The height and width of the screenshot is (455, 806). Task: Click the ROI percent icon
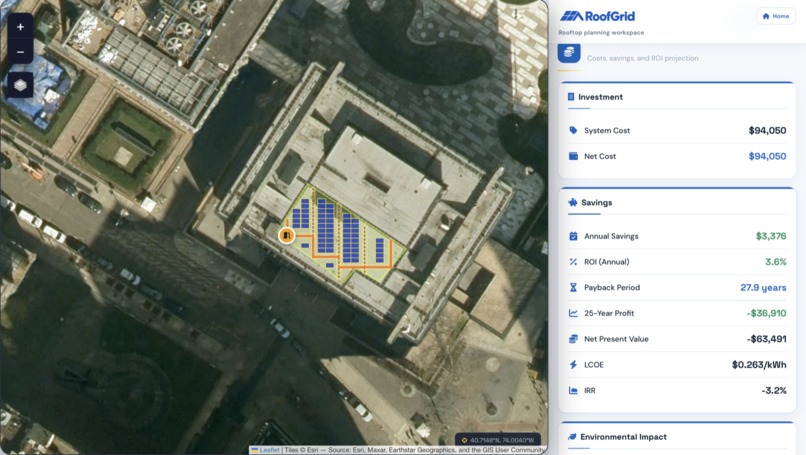(573, 262)
